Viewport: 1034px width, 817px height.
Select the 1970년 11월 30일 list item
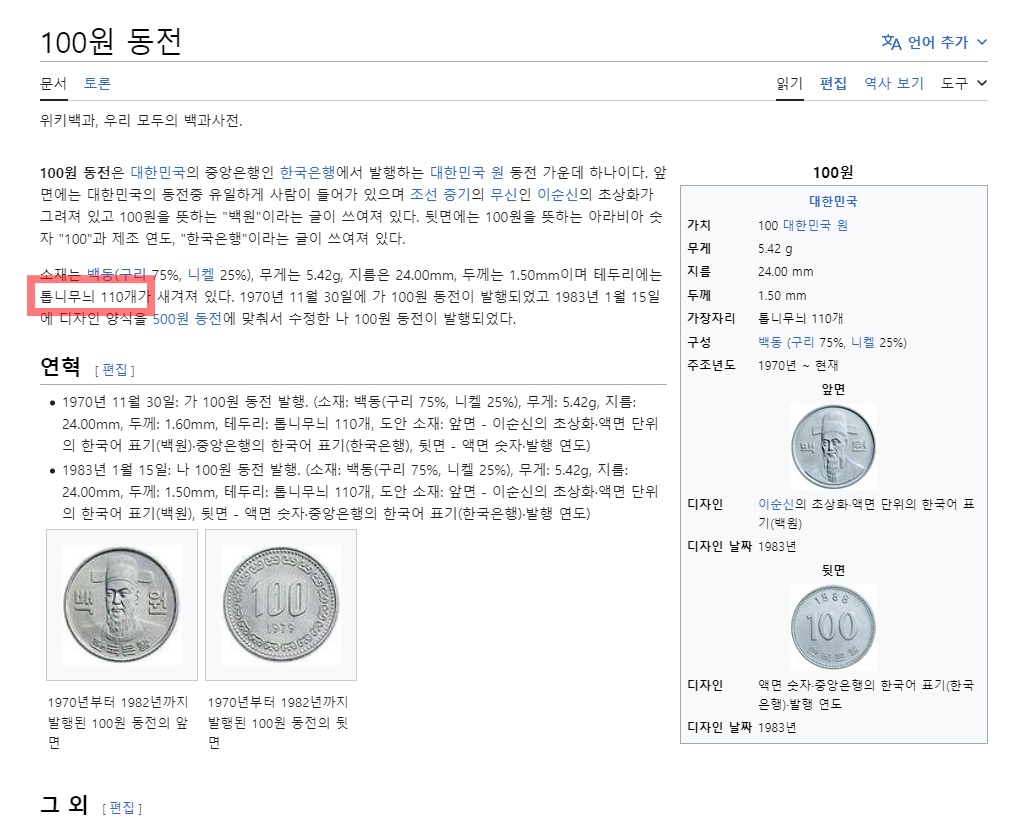[360, 424]
